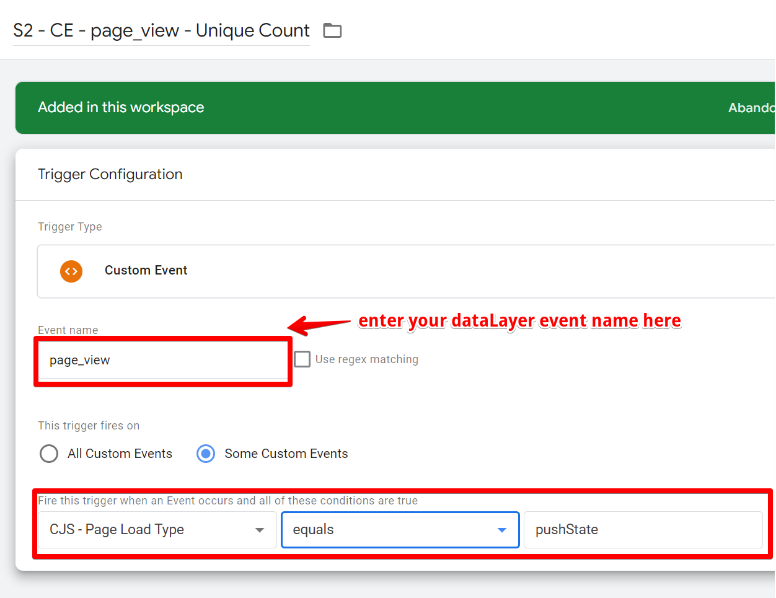Click the folder icon beside trigger name
This screenshot has width=776, height=598.
332,31
